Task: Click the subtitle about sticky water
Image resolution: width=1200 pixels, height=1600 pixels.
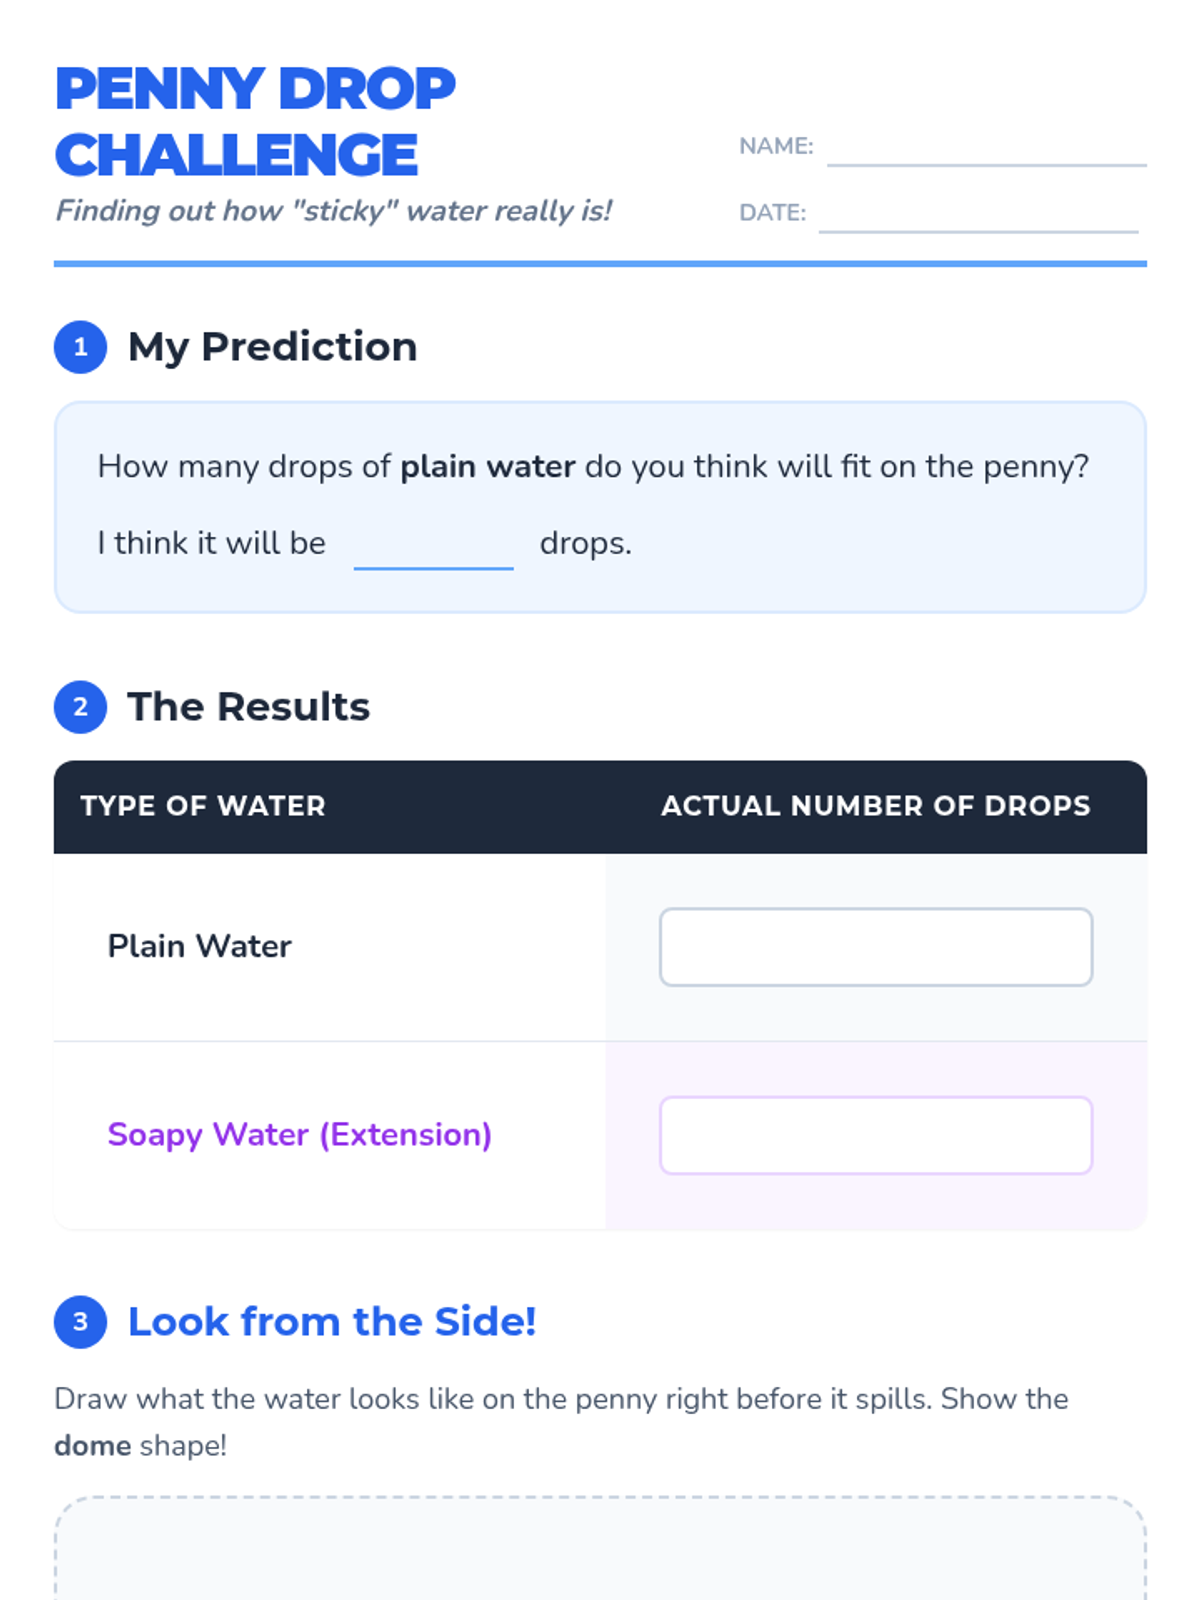Action: tap(333, 211)
